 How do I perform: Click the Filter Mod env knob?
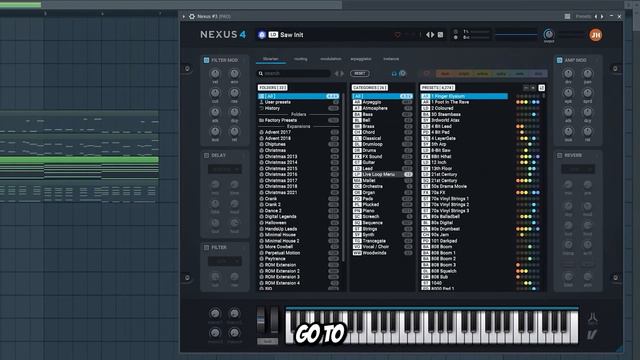click(x=234, y=73)
